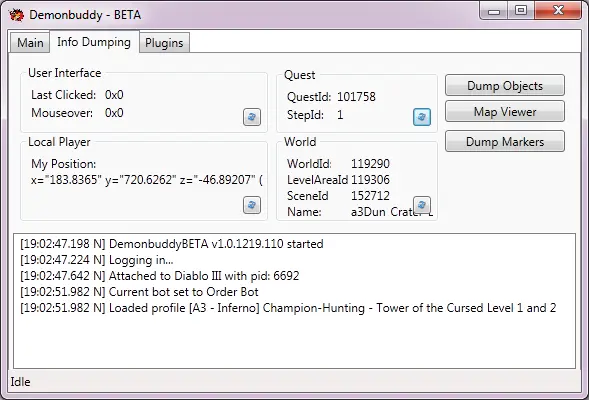Click the Demonbuddy app icon in title bar
589x400 pixels.
[x=17, y=15]
